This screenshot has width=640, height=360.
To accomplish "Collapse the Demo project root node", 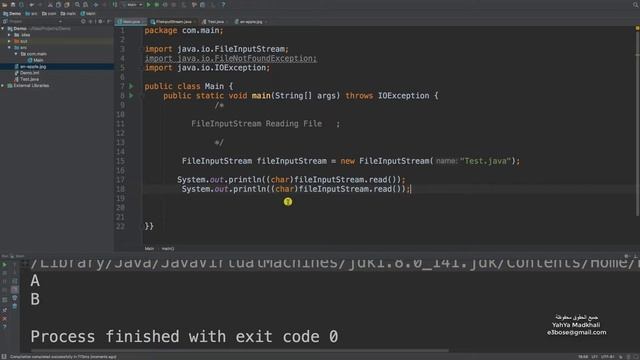I will coord(3,29).
